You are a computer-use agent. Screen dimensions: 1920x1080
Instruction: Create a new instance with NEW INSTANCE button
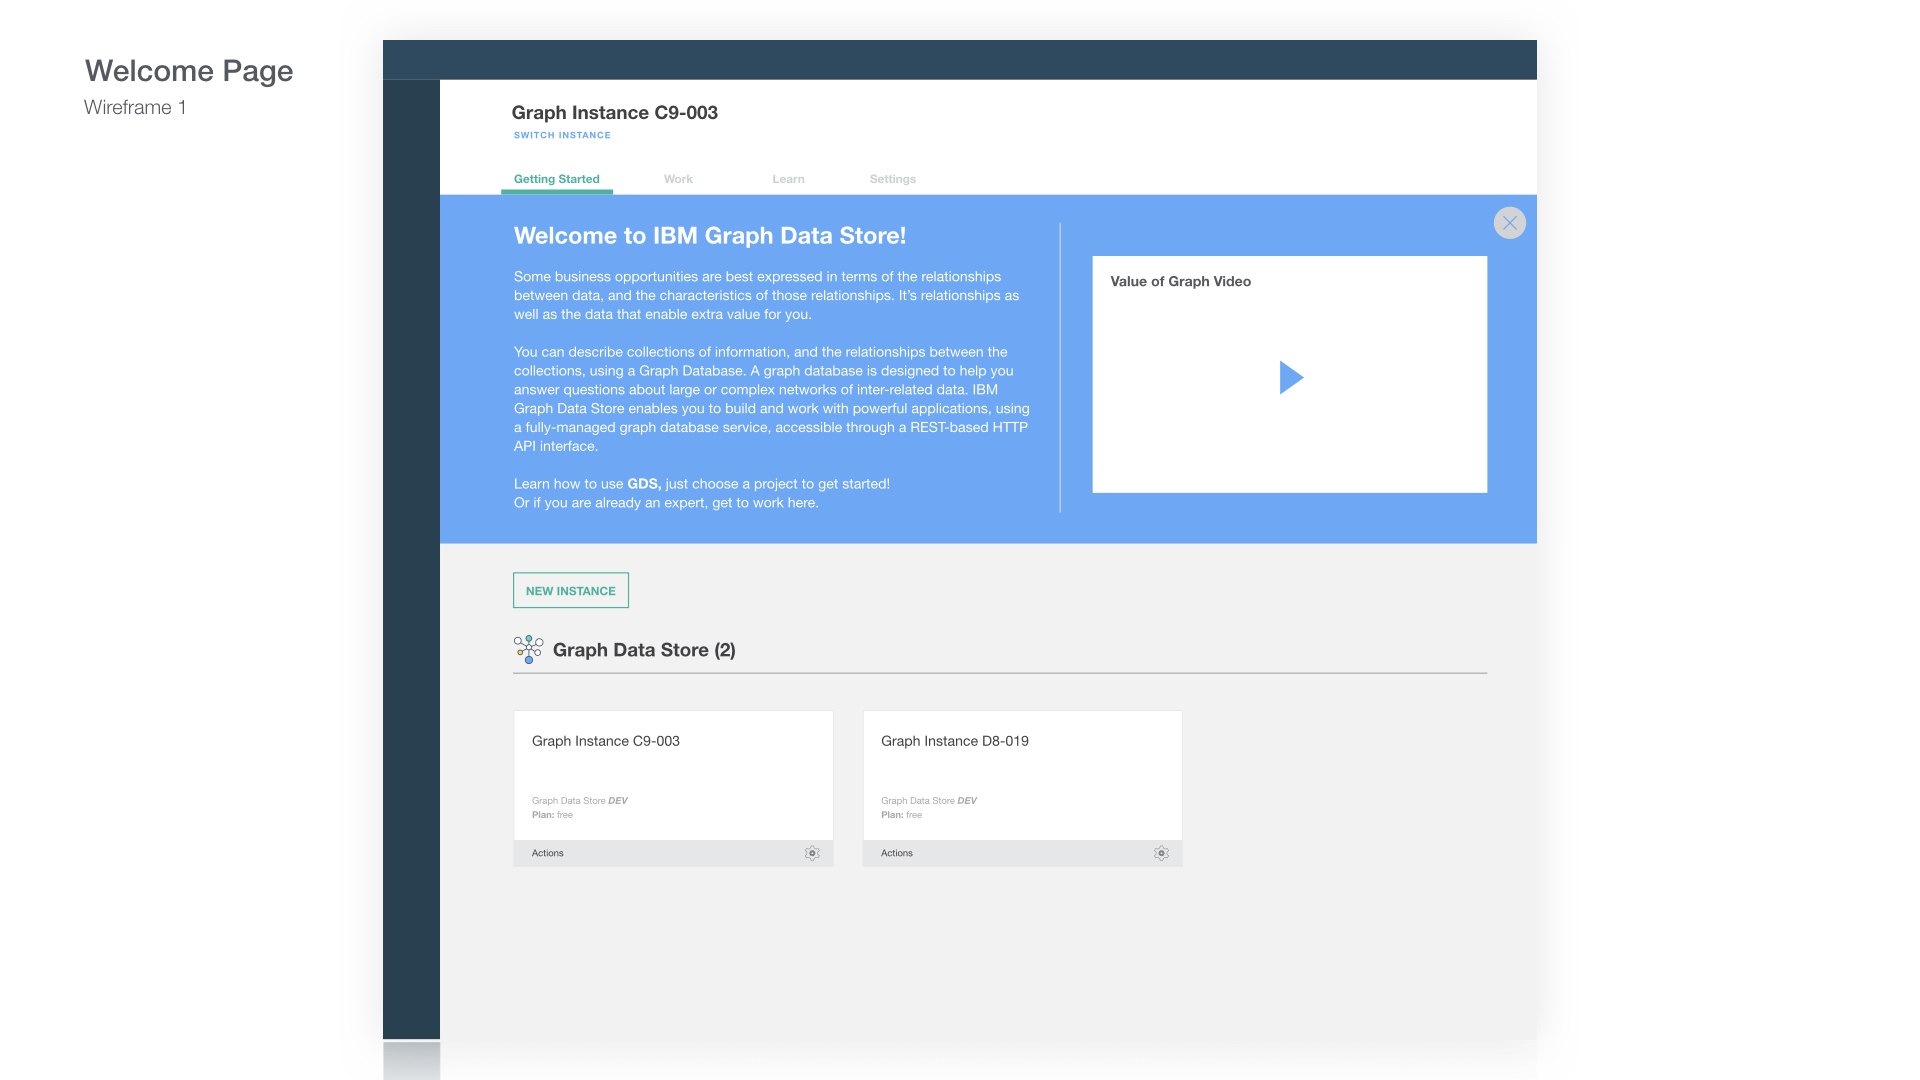coord(571,590)
